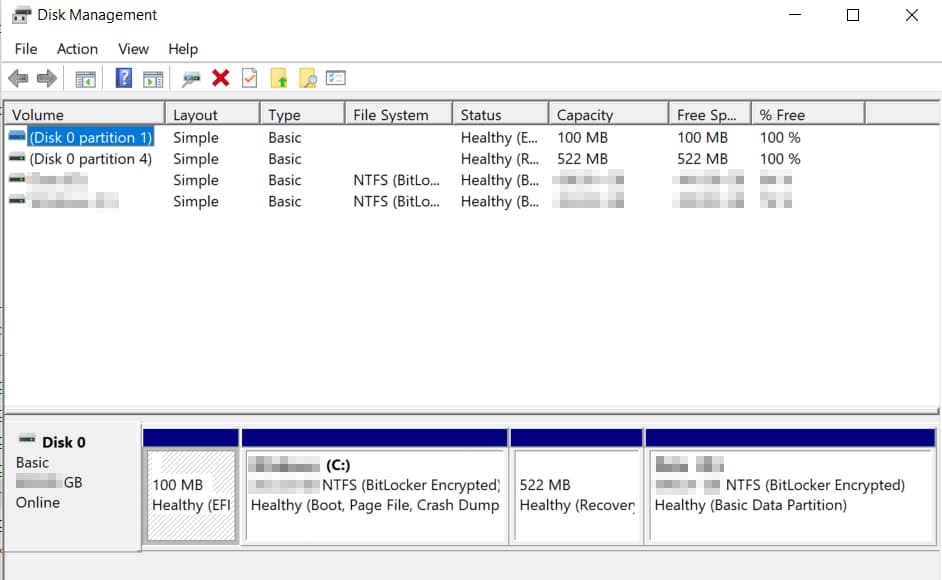Viewport: 942px width, 580px height.
Task: Select the 522 MB Recovery partition block
Action: pyautogui.click(x=575, y=480)
